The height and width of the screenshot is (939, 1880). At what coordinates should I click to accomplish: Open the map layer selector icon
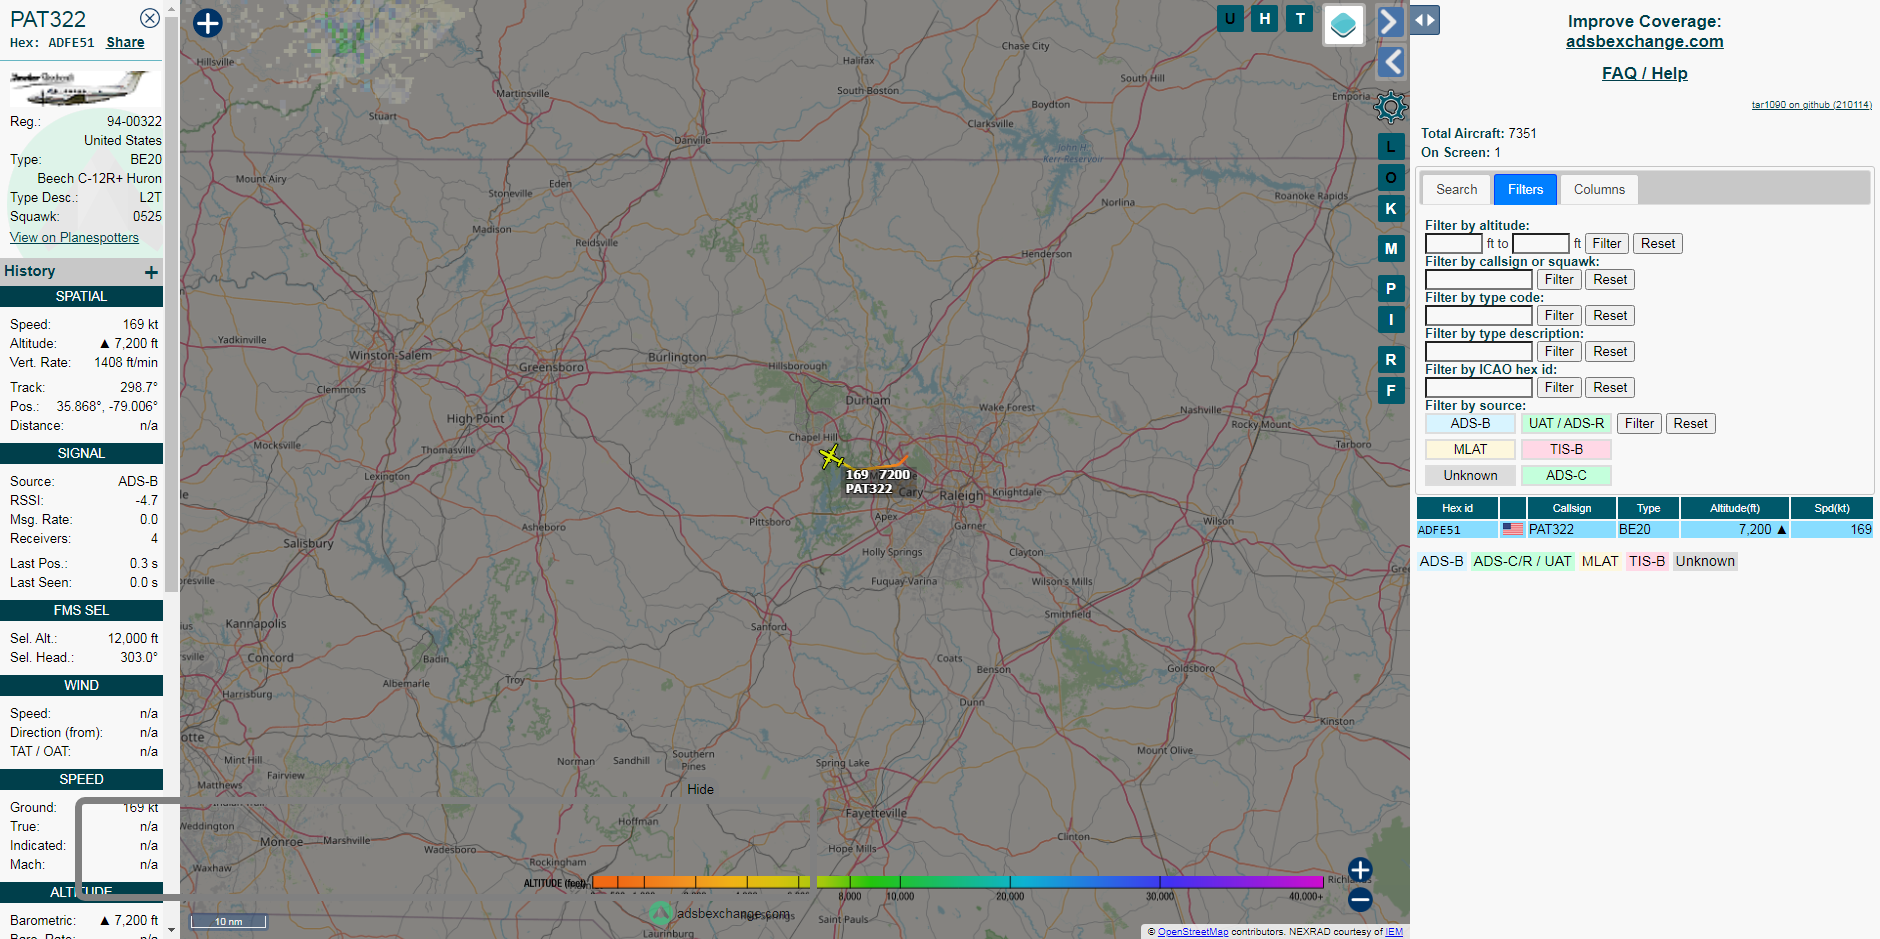click(x=1344, y=24)
